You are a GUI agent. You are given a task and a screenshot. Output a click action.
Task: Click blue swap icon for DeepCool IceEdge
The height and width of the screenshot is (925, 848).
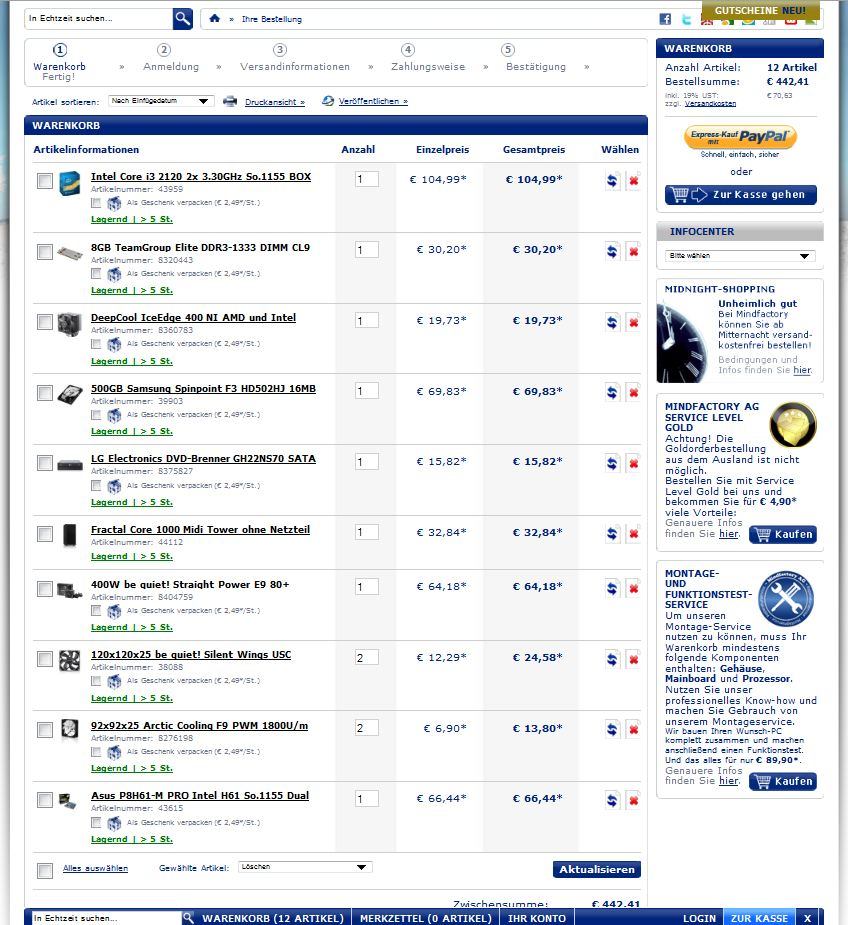613,322
